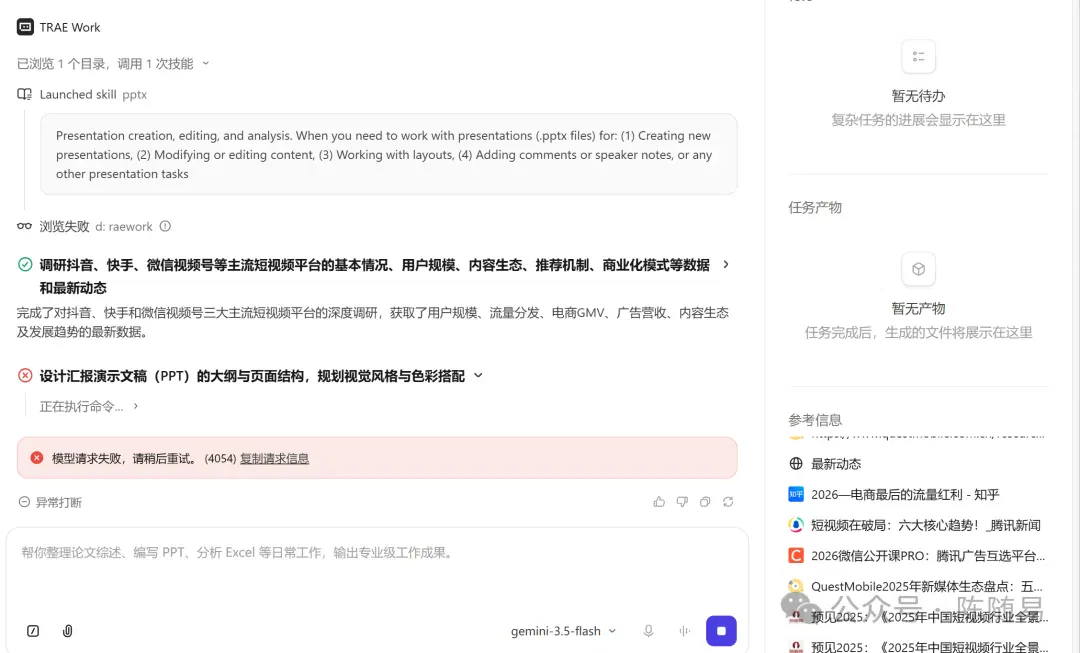Image resolution: width=1080 pixels, height=653 pixels.
Task: Click the microphone voice input icon
Action: point(648,631)
